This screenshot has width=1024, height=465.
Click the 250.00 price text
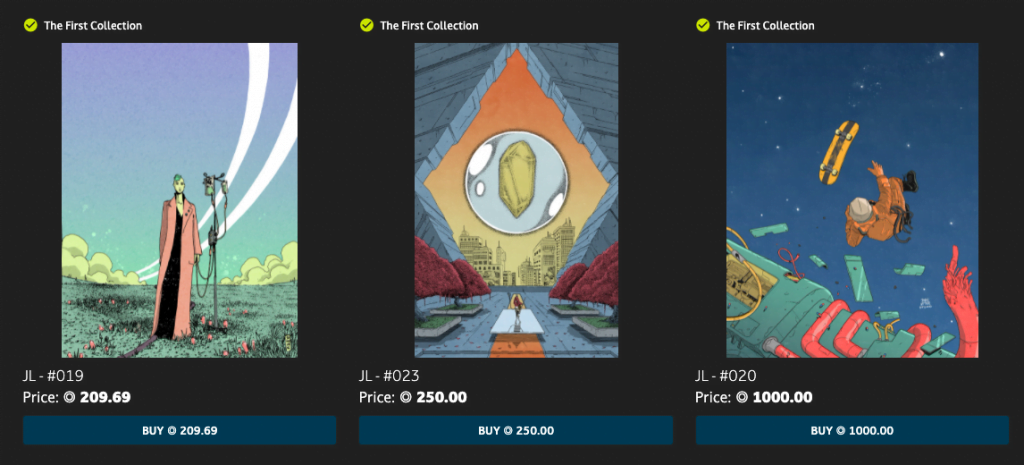click(x=441, y=397)
